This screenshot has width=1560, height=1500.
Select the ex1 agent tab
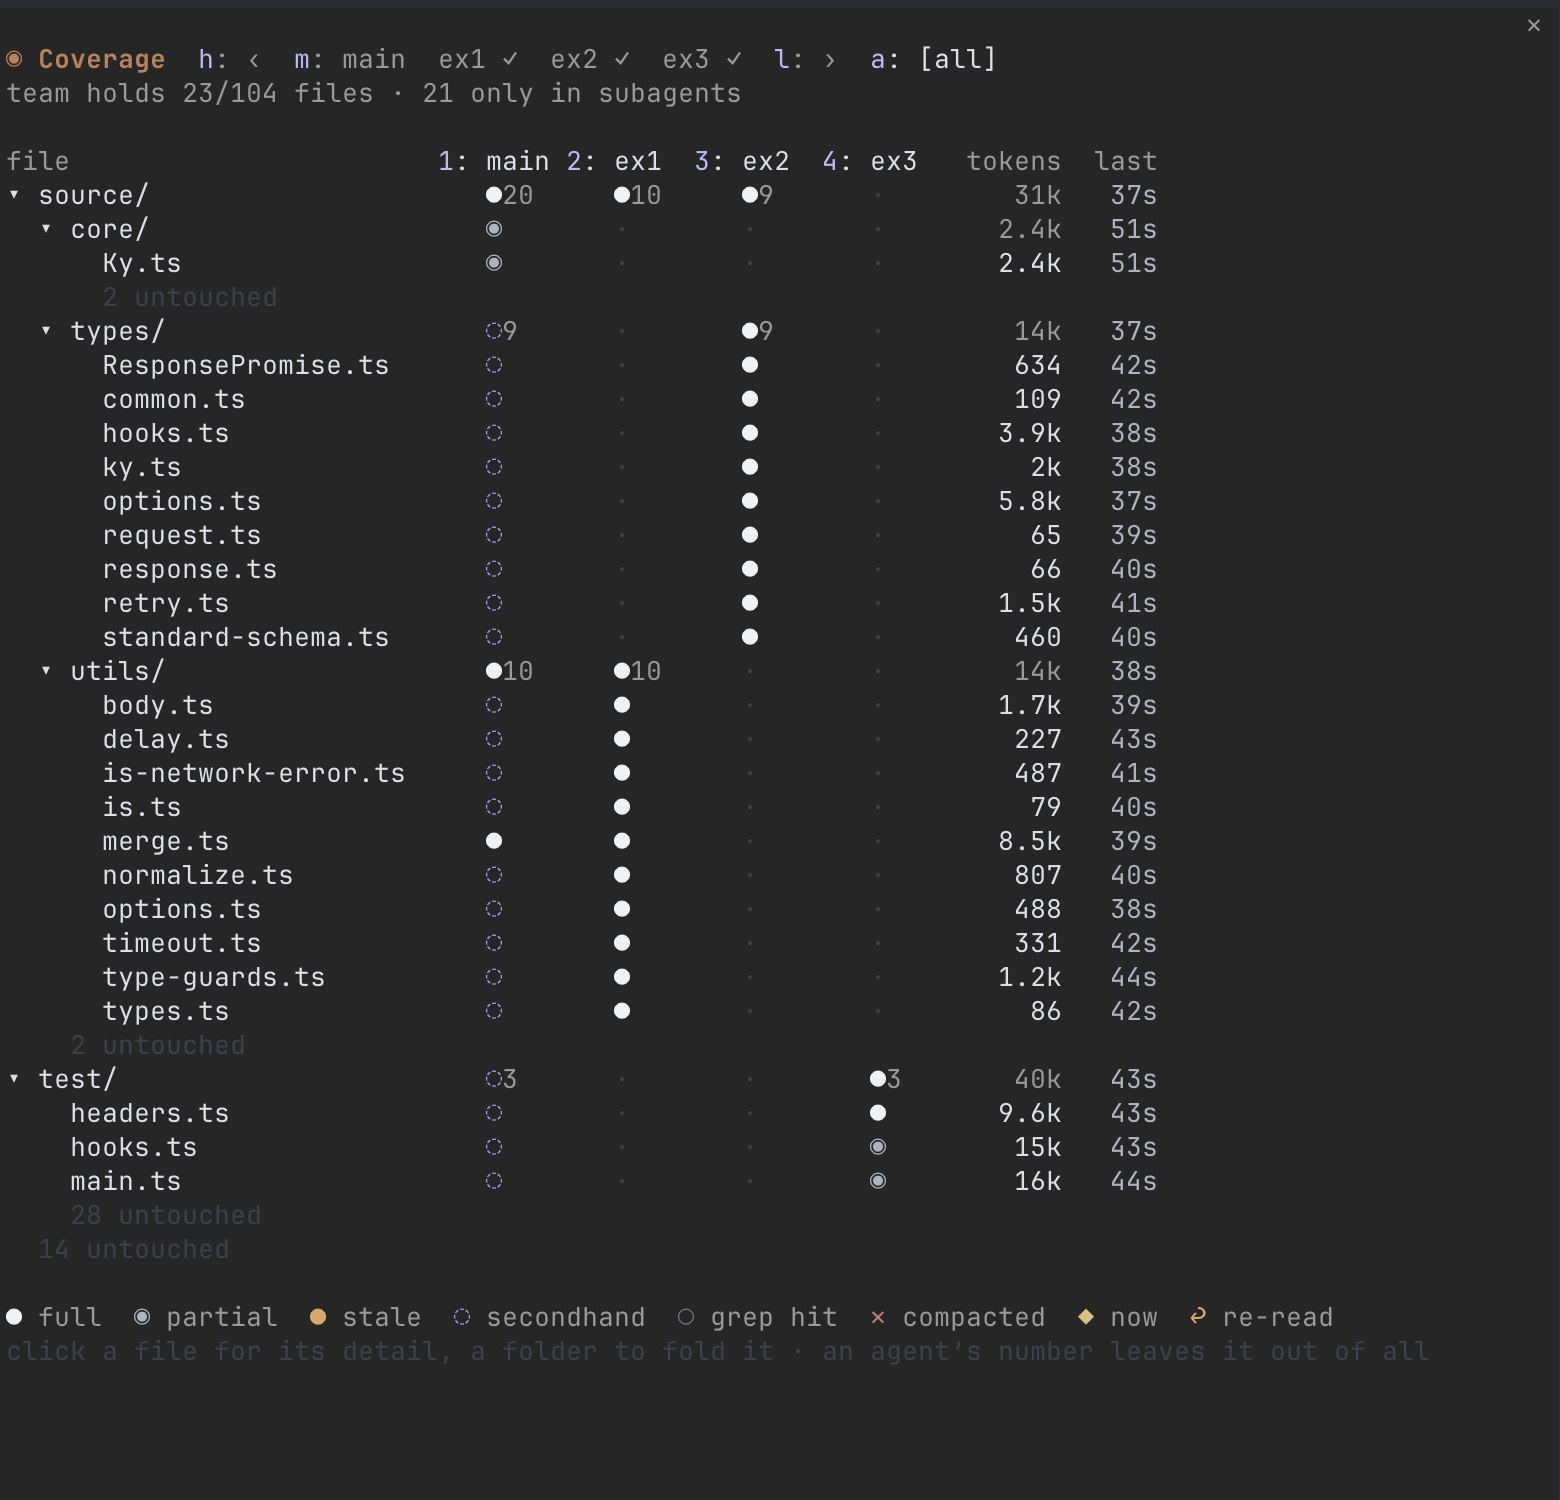(478, 59)
